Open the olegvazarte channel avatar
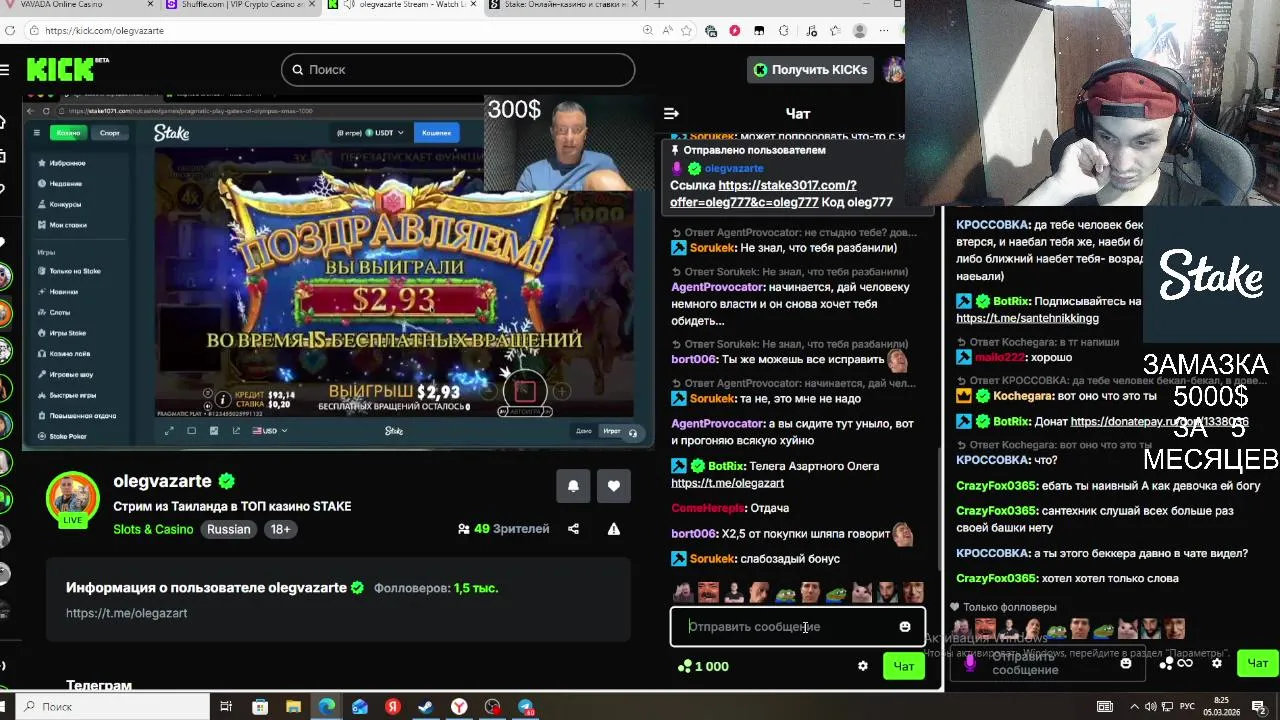1280x720 pixels. 73,498
